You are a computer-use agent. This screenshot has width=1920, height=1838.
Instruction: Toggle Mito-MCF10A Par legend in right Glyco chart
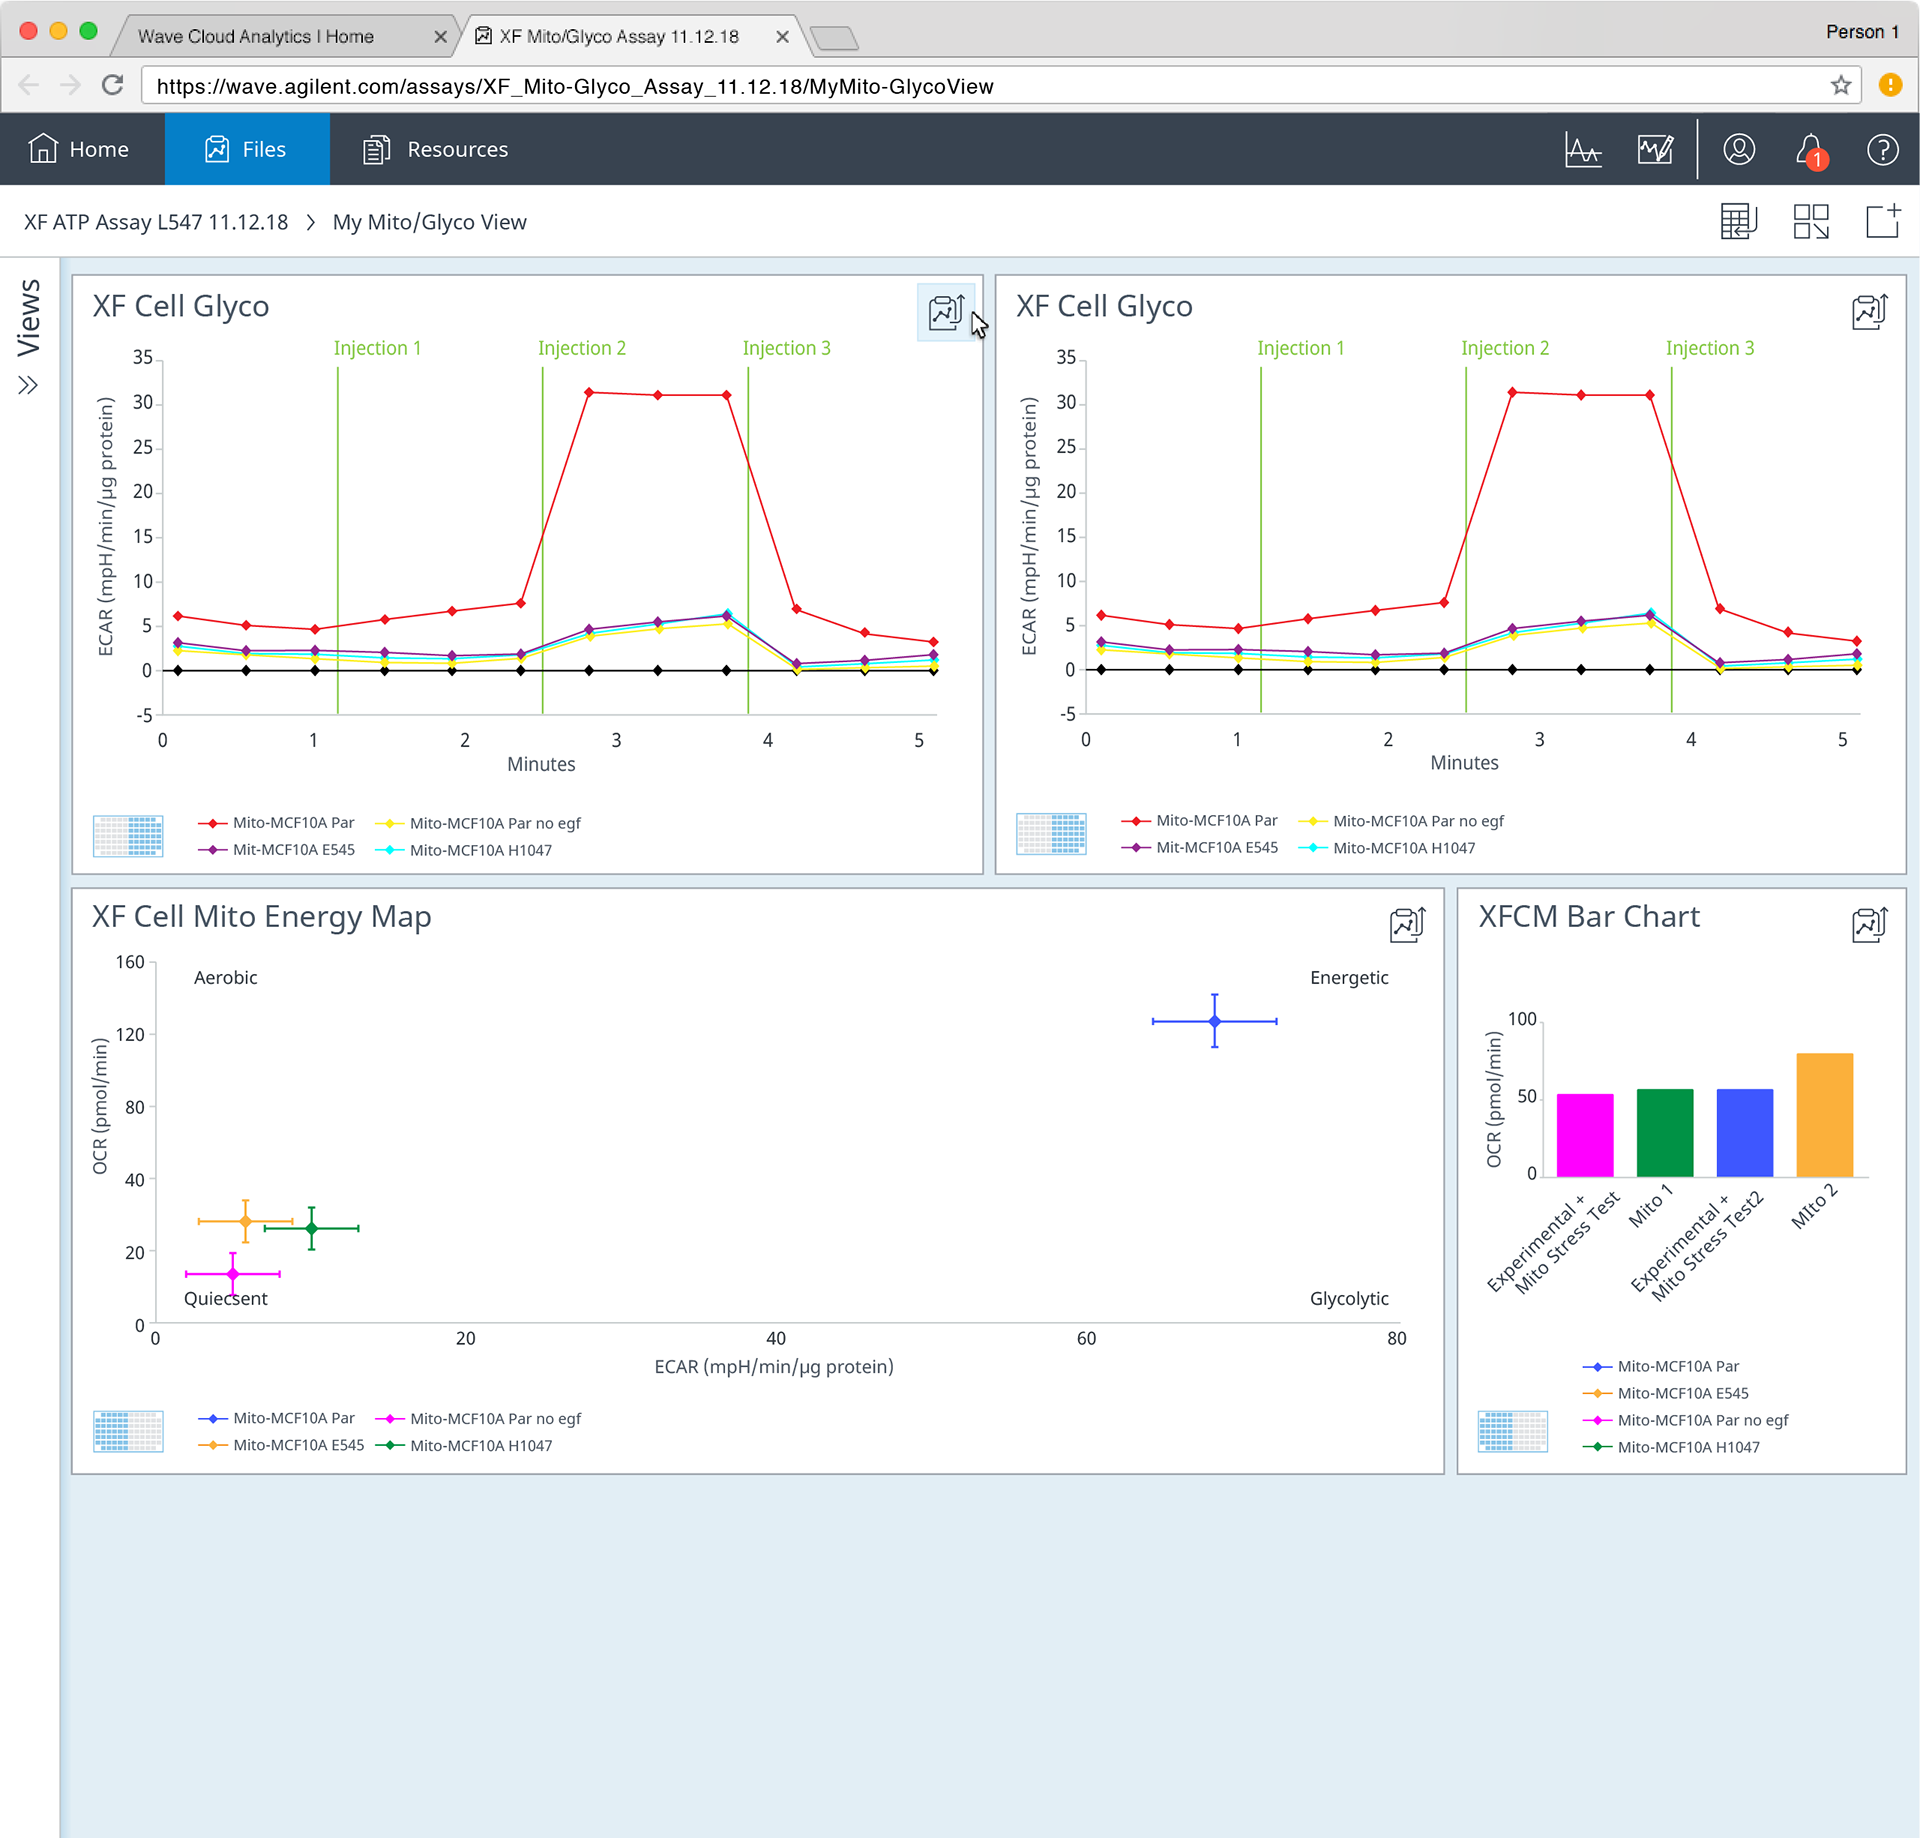1199,821
